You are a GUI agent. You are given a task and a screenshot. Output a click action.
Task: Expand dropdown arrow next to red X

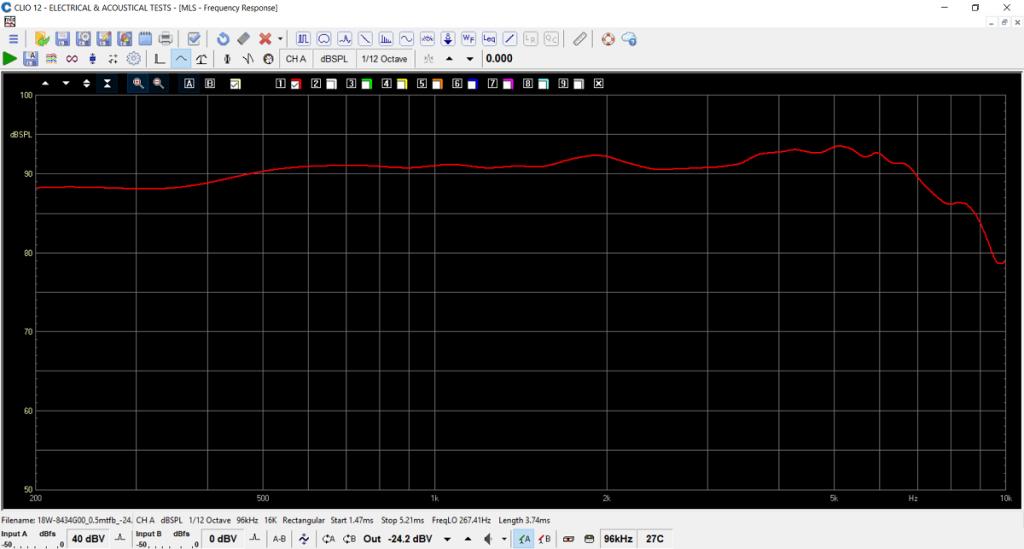(x=280, y=39)
